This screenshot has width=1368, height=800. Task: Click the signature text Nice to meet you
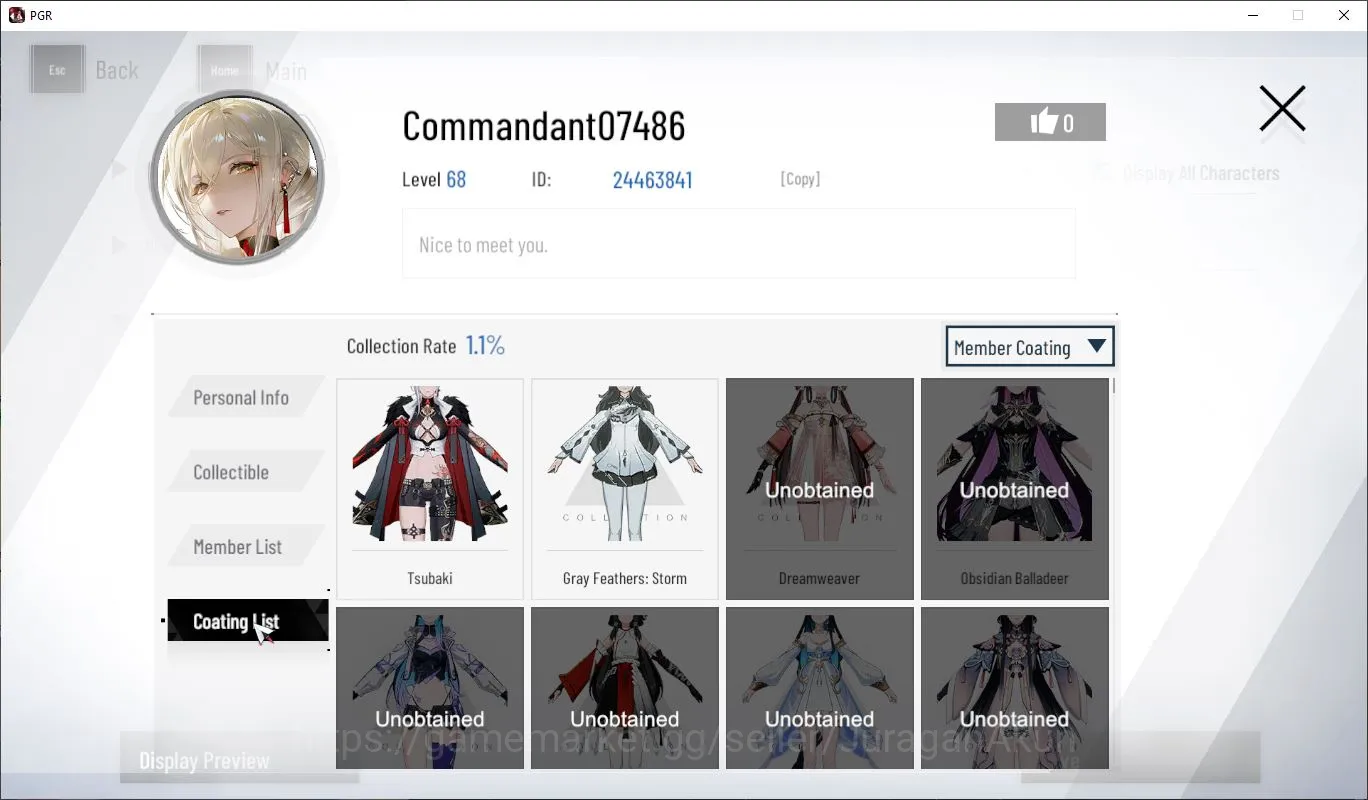tap(483, 245)
